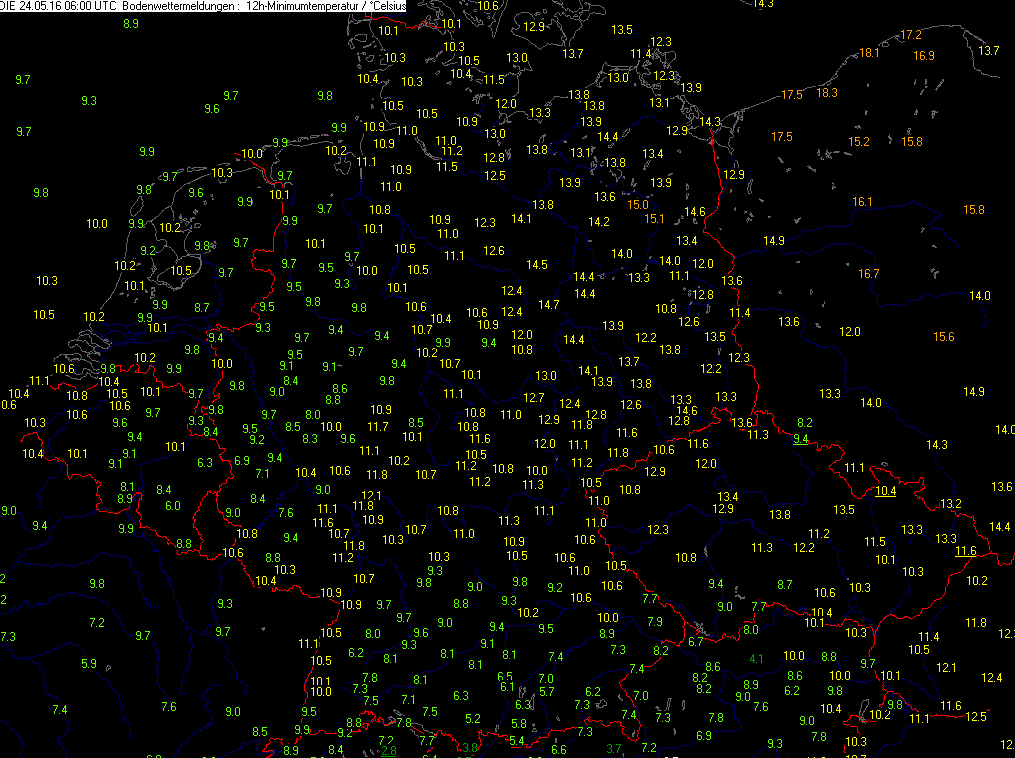Screen dimensions: 1015x758
Task: Select the orange 18.3 temperature reading
Action: point(827,93)
